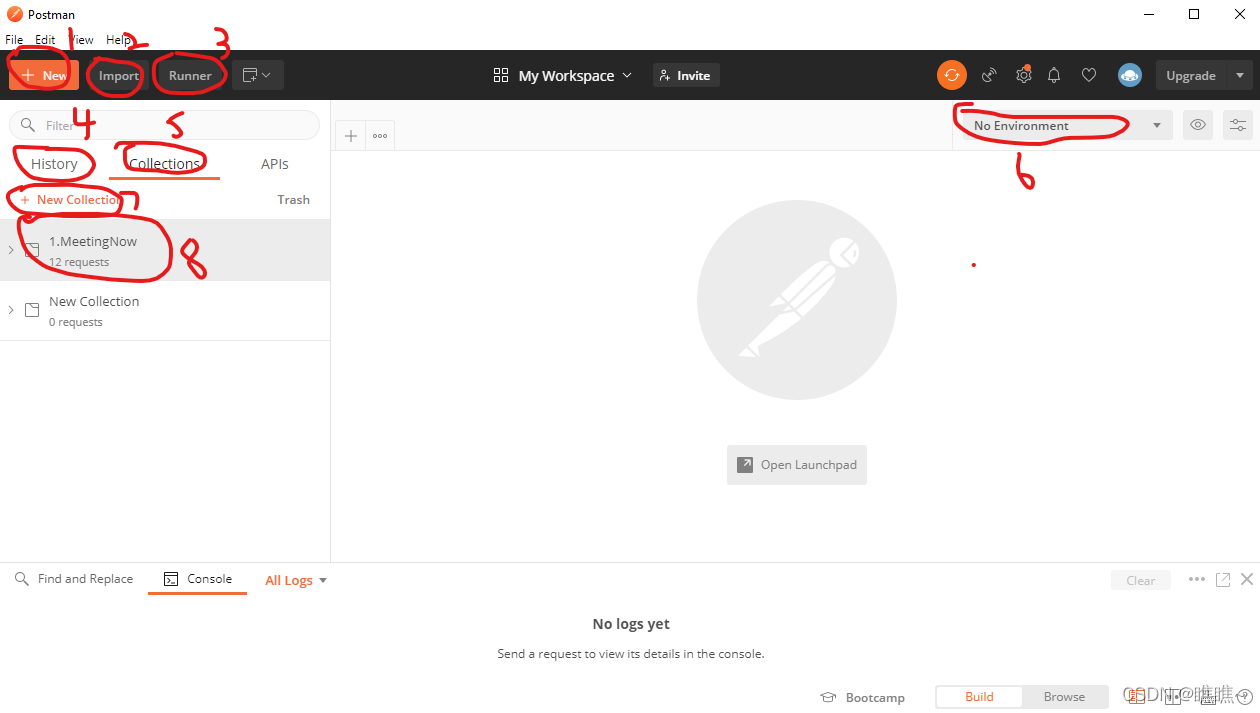
Task: Open the new window dropdown button
Action: pyautogui.click(x=258, y=75)
